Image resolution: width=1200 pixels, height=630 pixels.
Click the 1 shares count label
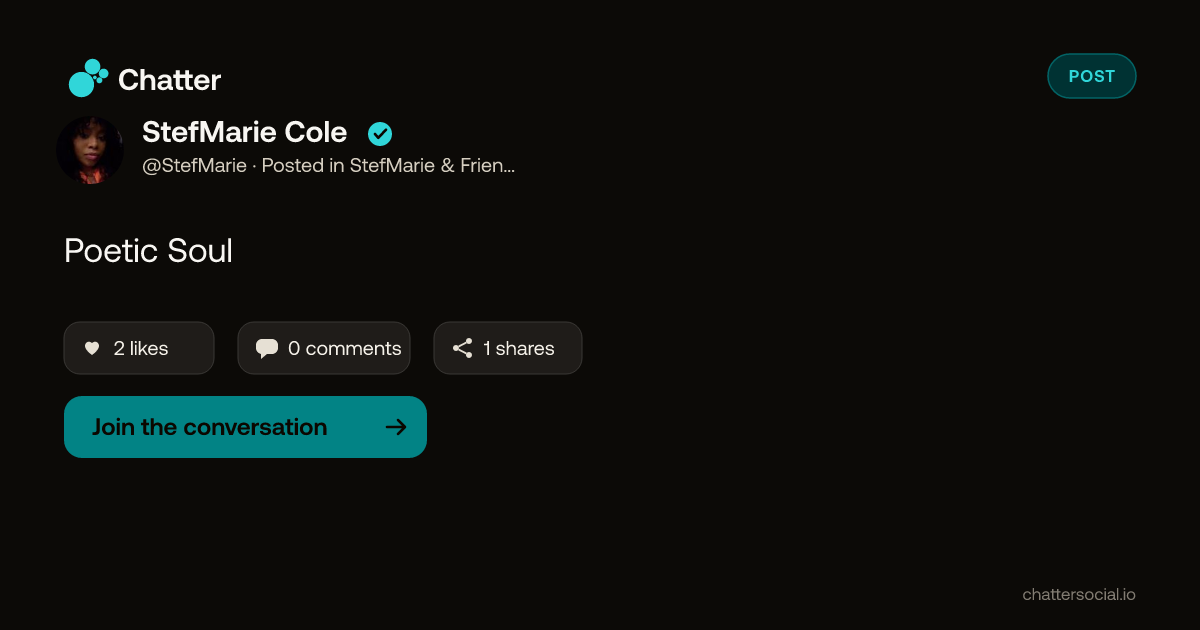click(x=519, y=348)
